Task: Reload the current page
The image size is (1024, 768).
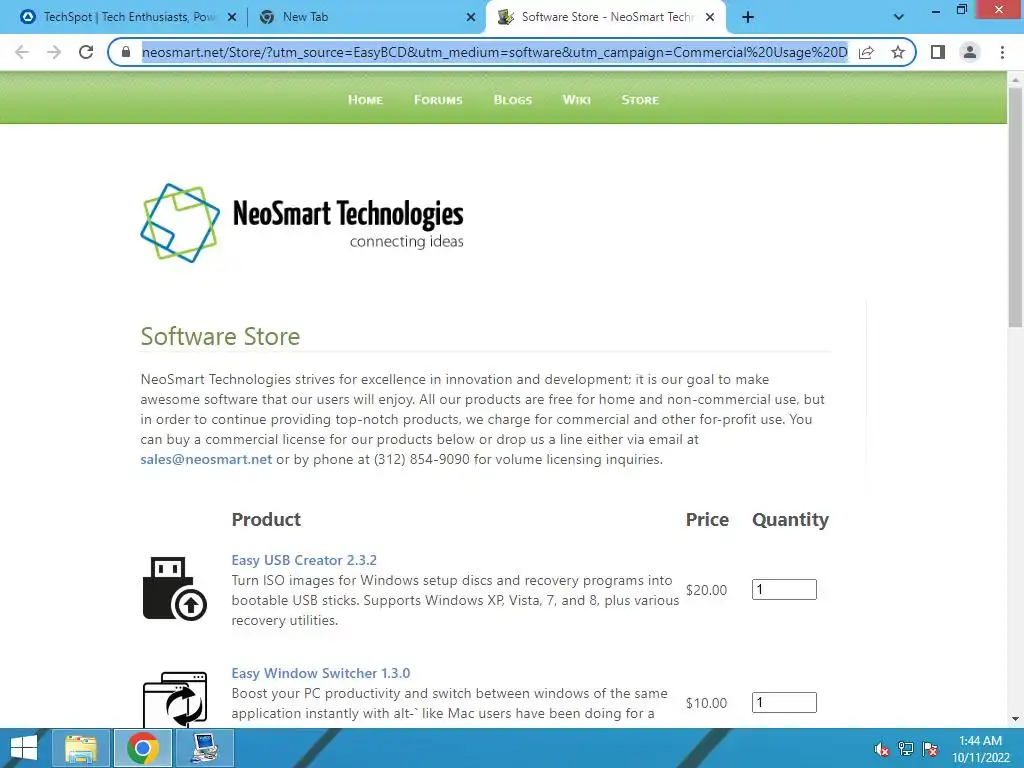Action: [x=86, y=52]
